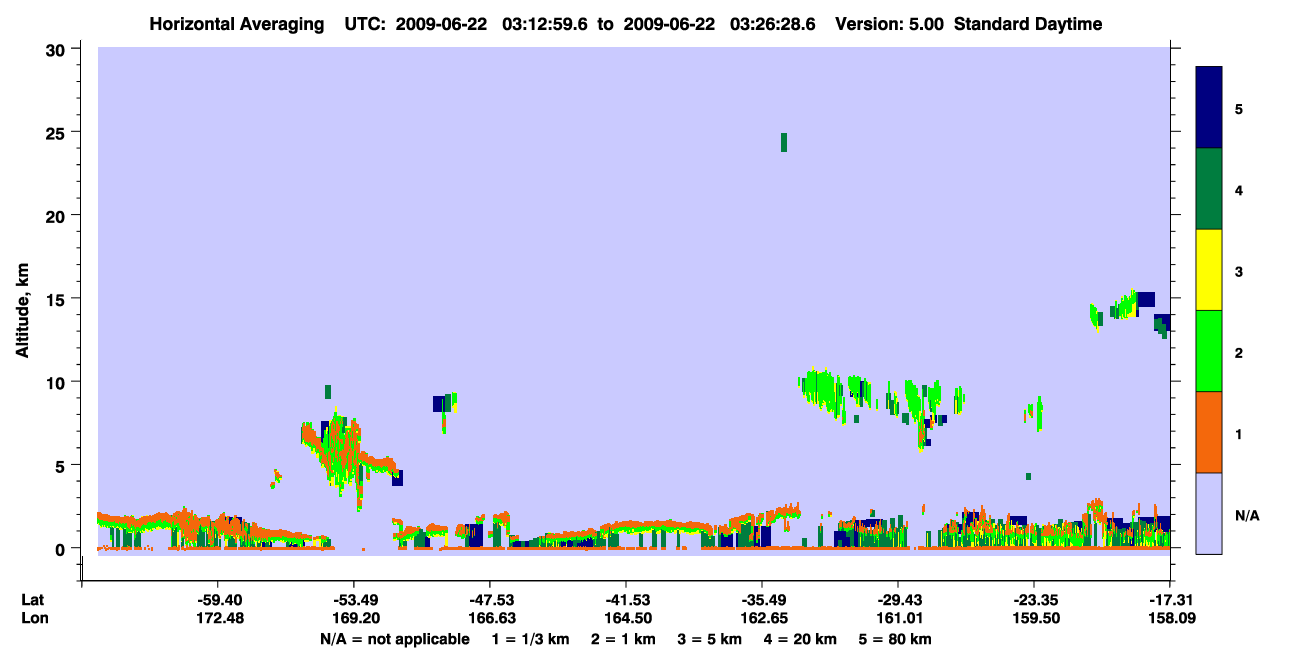Click the 'Standard Daytime' text
Viewport: 1300px width, 667px height.
point(1028,25)
